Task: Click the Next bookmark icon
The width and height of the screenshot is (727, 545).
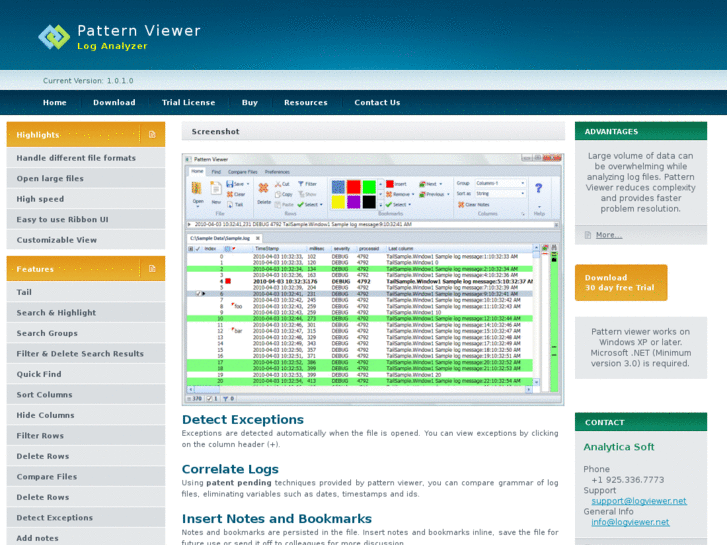Action: (422, 184)
